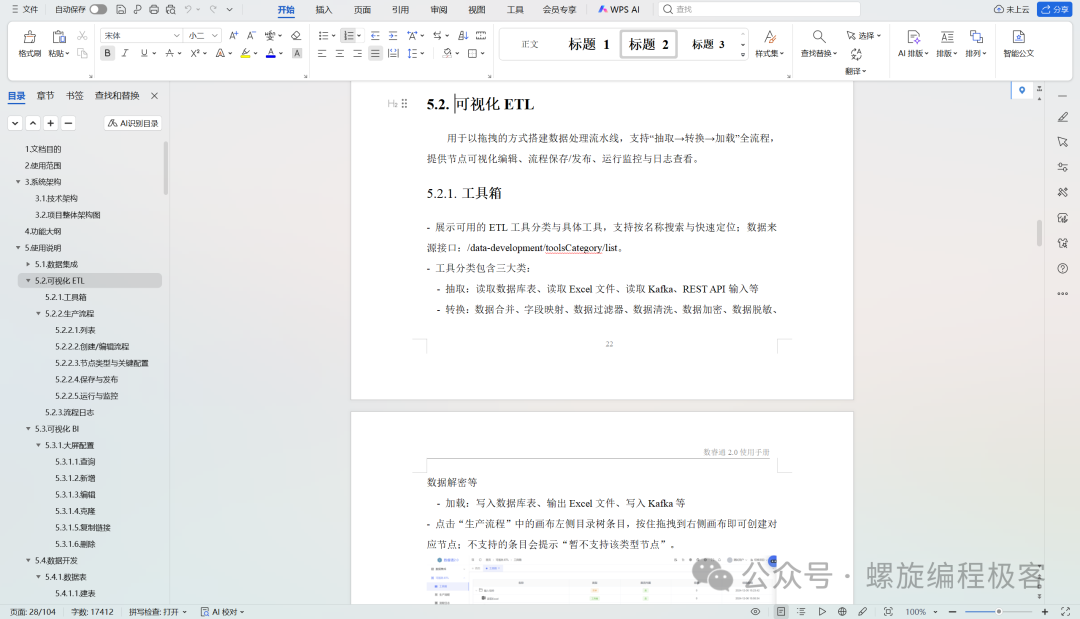The width and height of the screenshot is (1080, 619).
Task: Toggle Bold formatting button
Action: point(107,53)
